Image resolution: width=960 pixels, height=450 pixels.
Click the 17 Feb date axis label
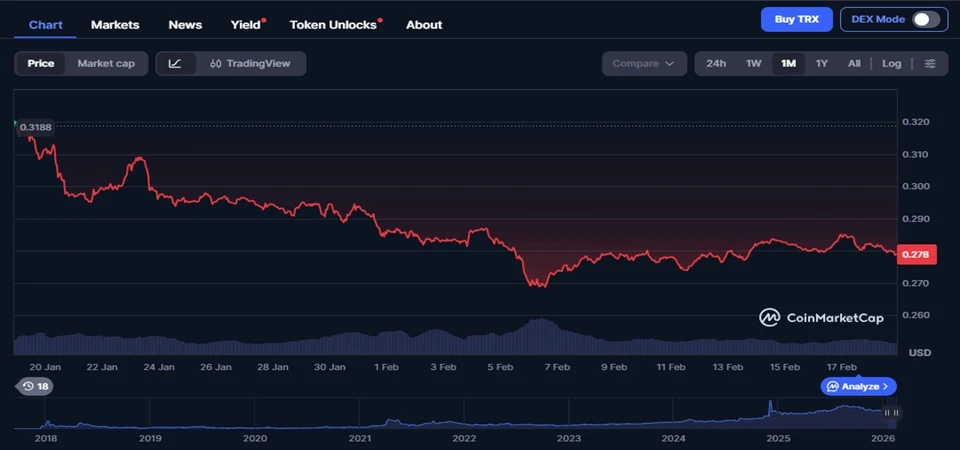841,367
